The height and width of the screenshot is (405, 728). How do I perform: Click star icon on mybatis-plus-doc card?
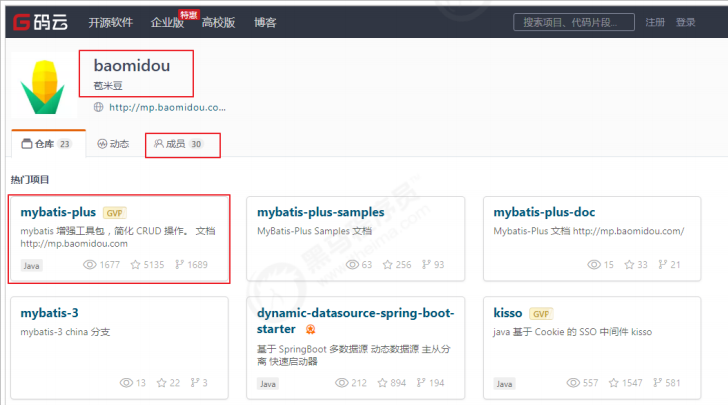pos(629,265)
